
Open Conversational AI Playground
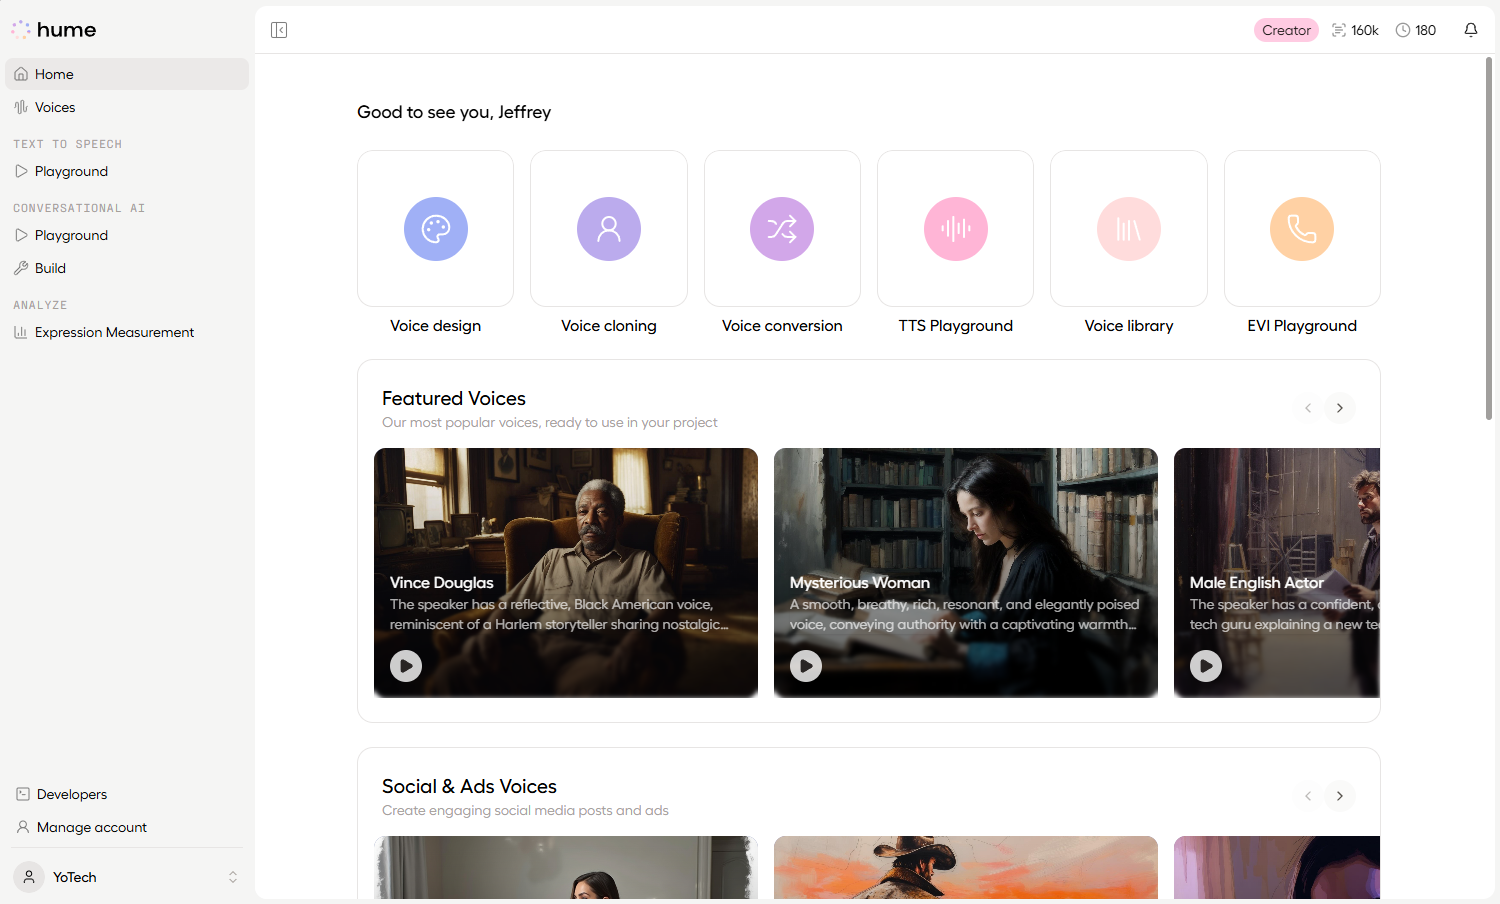tap(127, 235)
